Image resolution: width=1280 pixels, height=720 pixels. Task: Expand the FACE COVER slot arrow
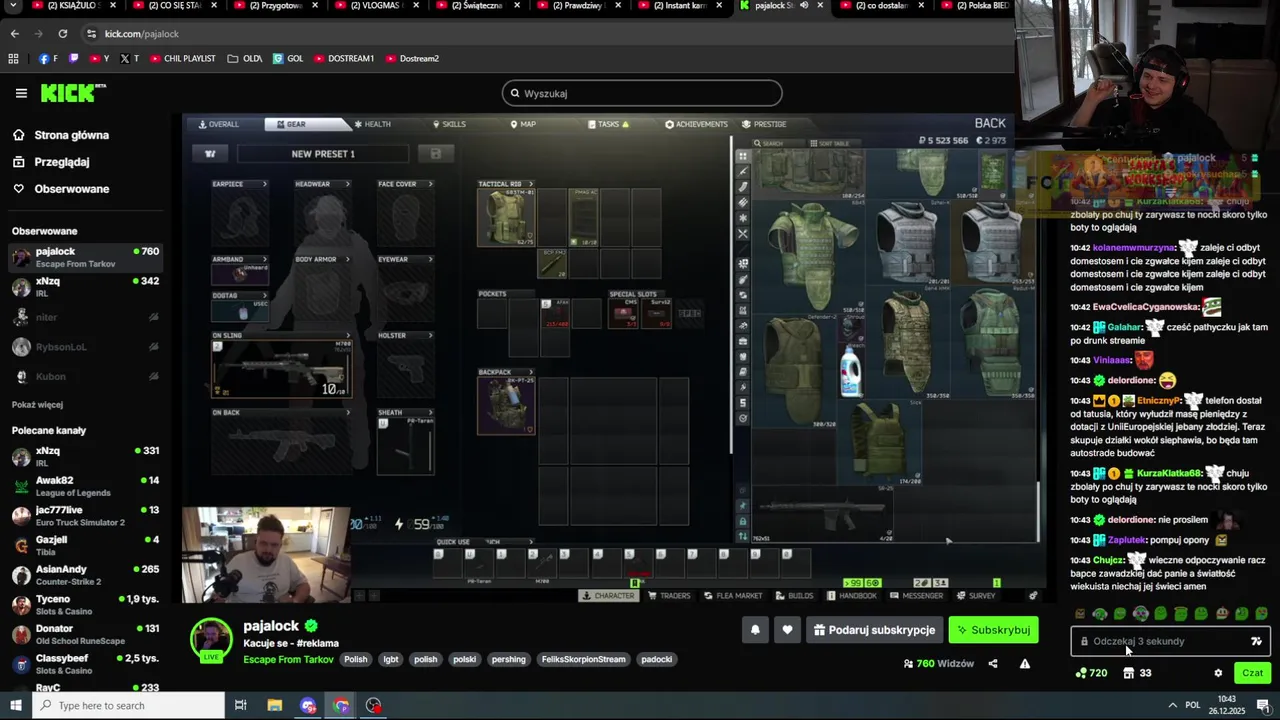pos(430,184)
